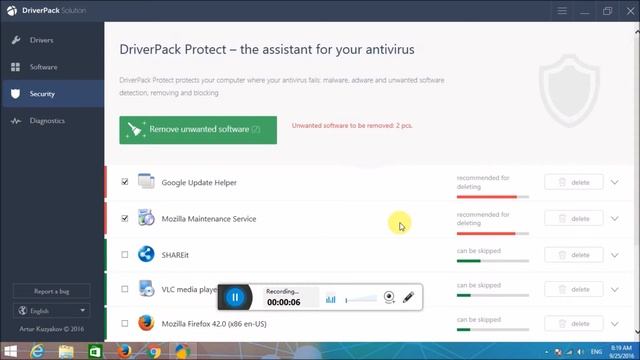Open Firefox from taskbar
Image resolution: width=640 pixels, height=360 pixels.
coord(124,351)
